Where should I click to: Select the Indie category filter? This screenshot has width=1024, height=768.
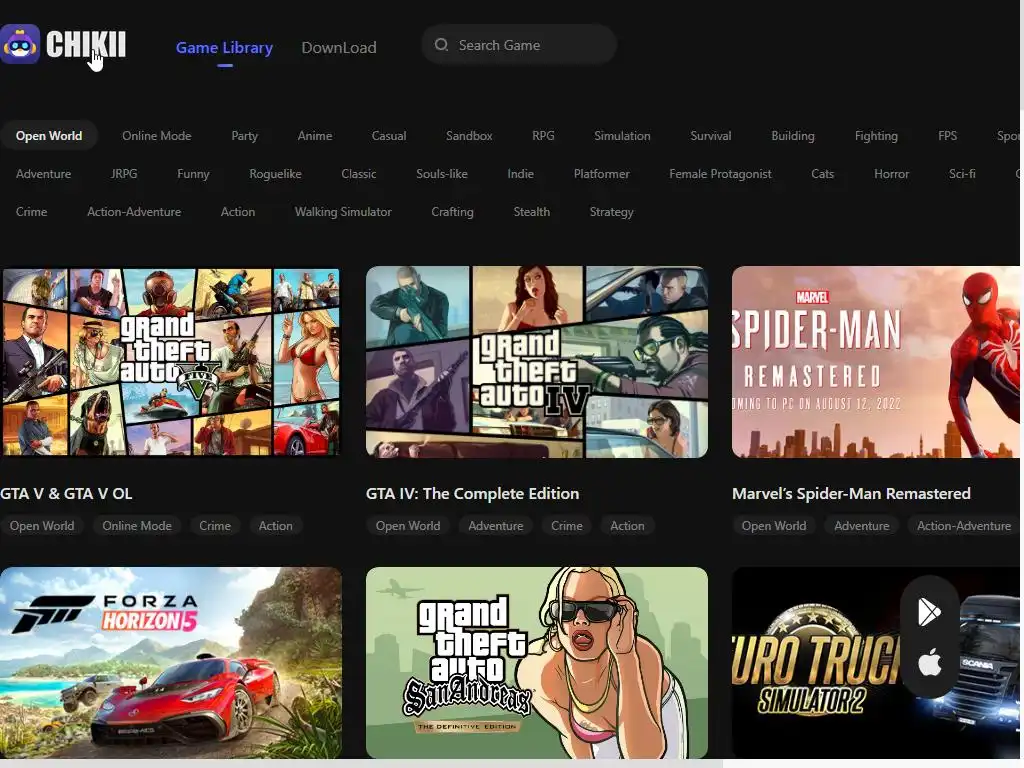tap(520, 174)
